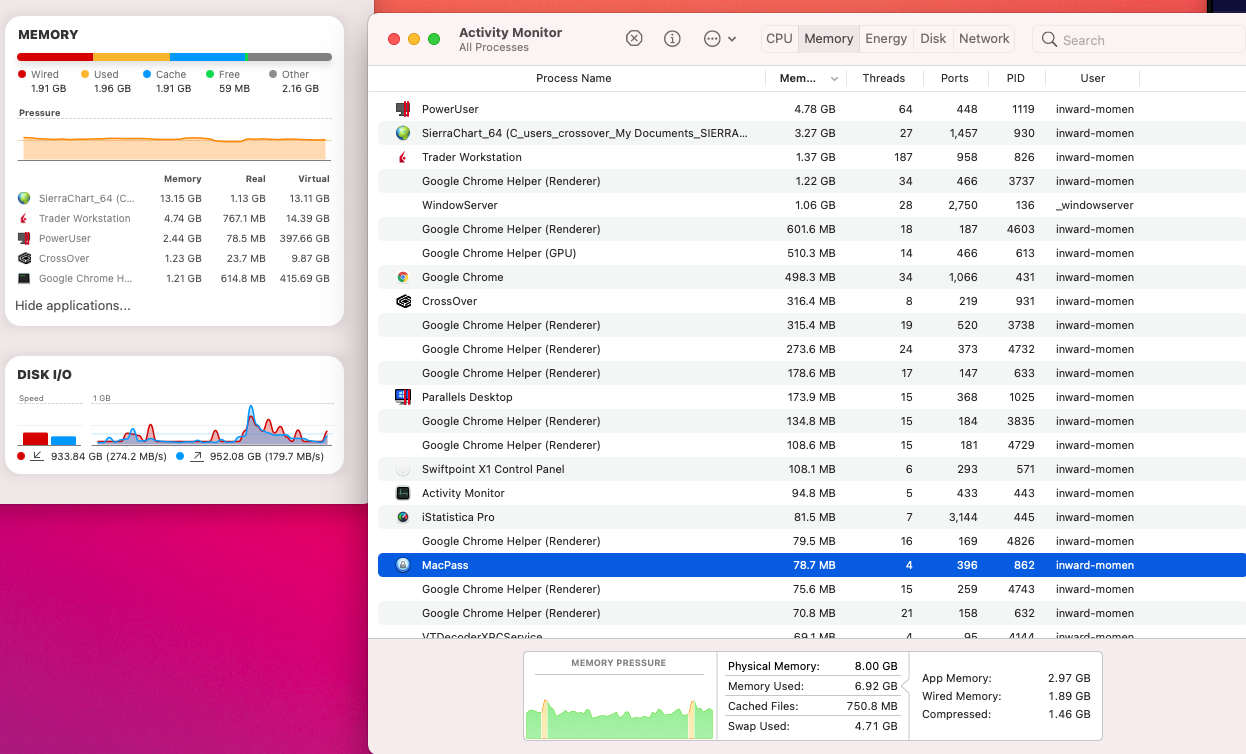
Task: Click the SierraChart_64 globe icon in process list
Action: coord(403,133)
